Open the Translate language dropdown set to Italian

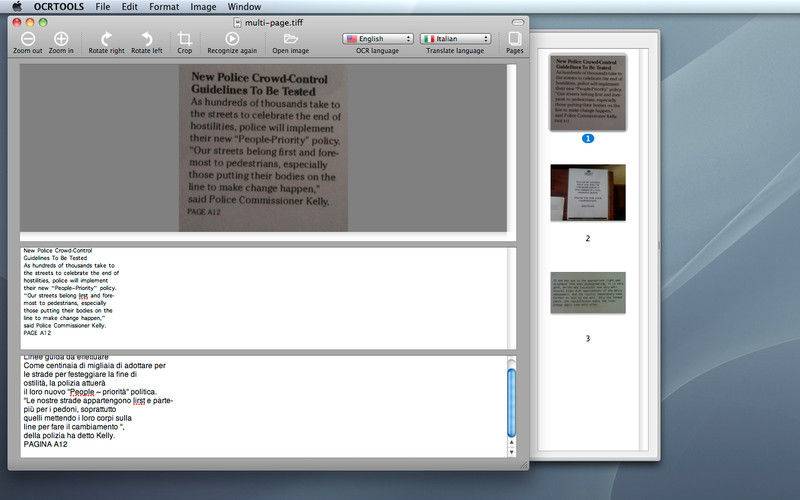tap(455, 39)
